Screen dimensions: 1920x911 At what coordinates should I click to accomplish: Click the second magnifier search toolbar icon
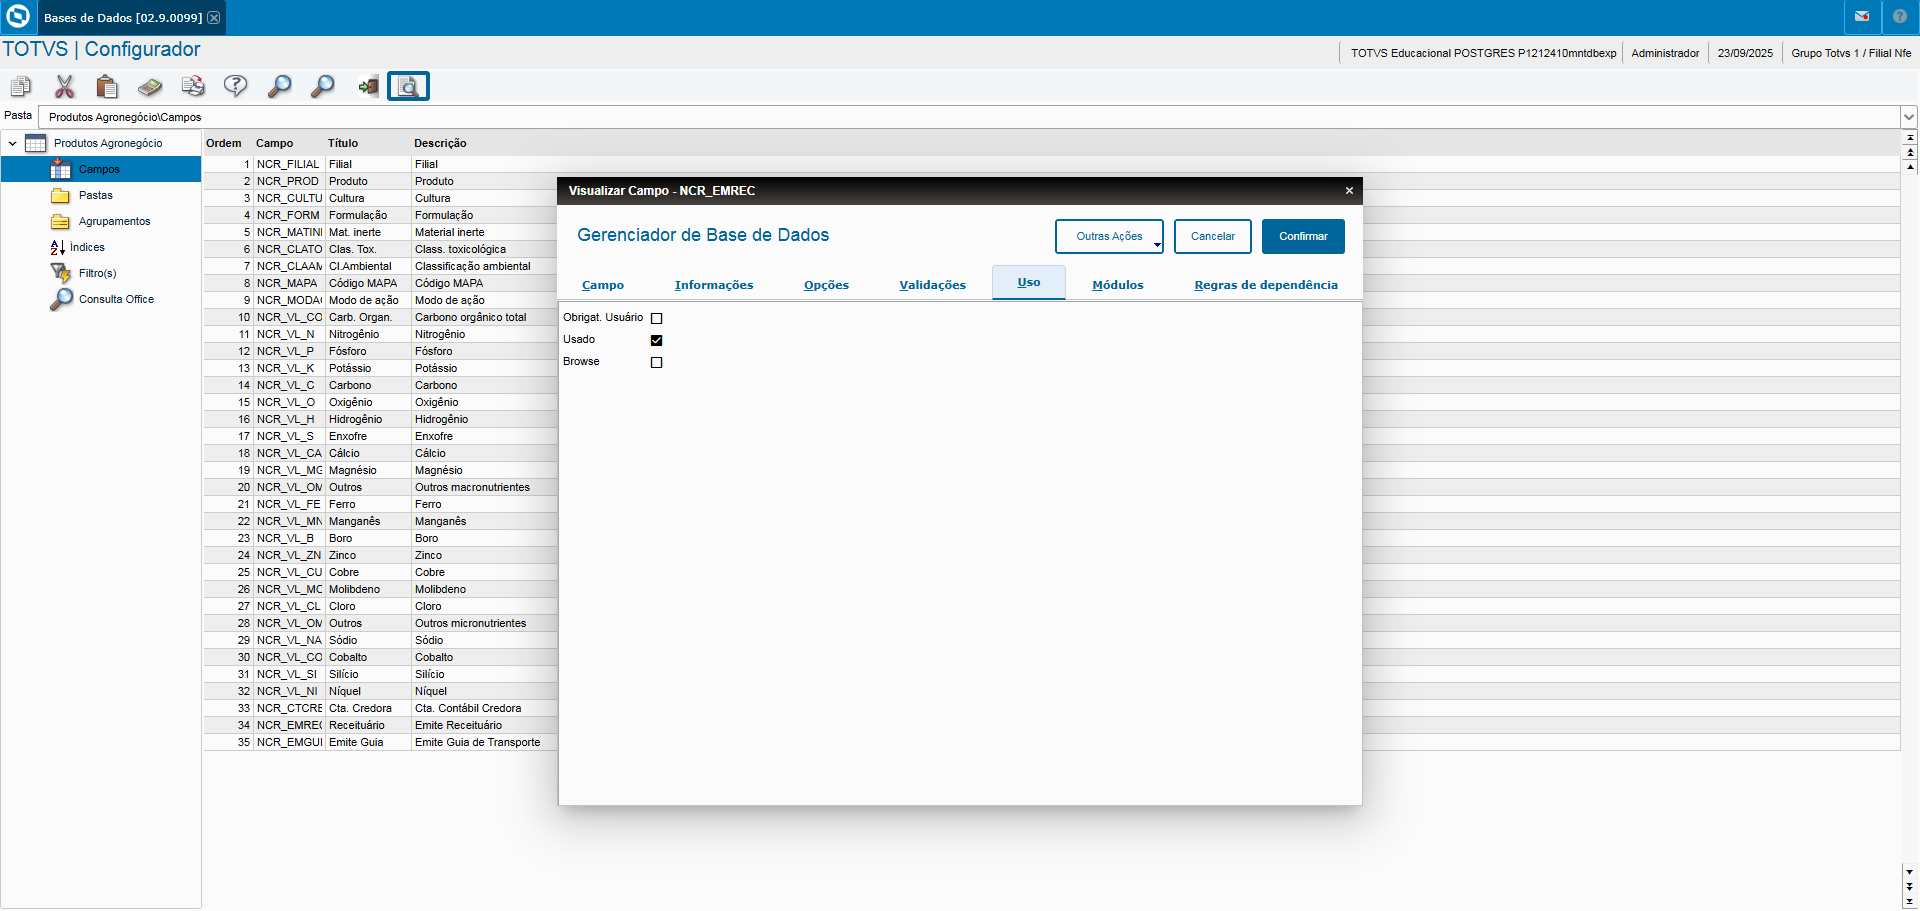[322, 87]
